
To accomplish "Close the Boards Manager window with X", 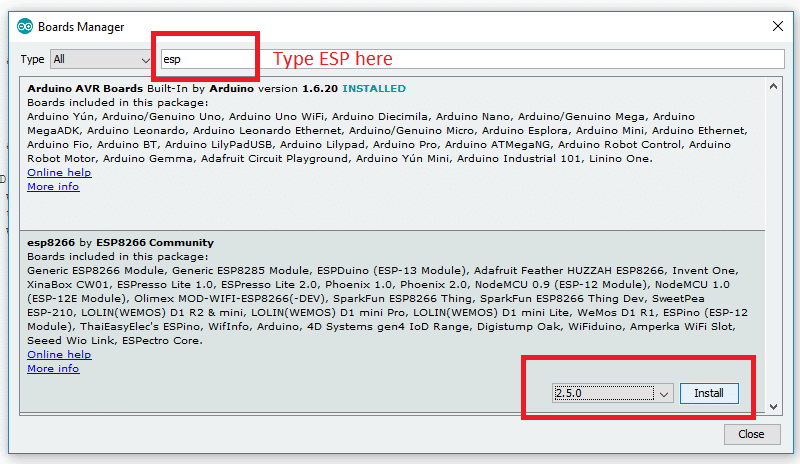I will click(778, 26).
